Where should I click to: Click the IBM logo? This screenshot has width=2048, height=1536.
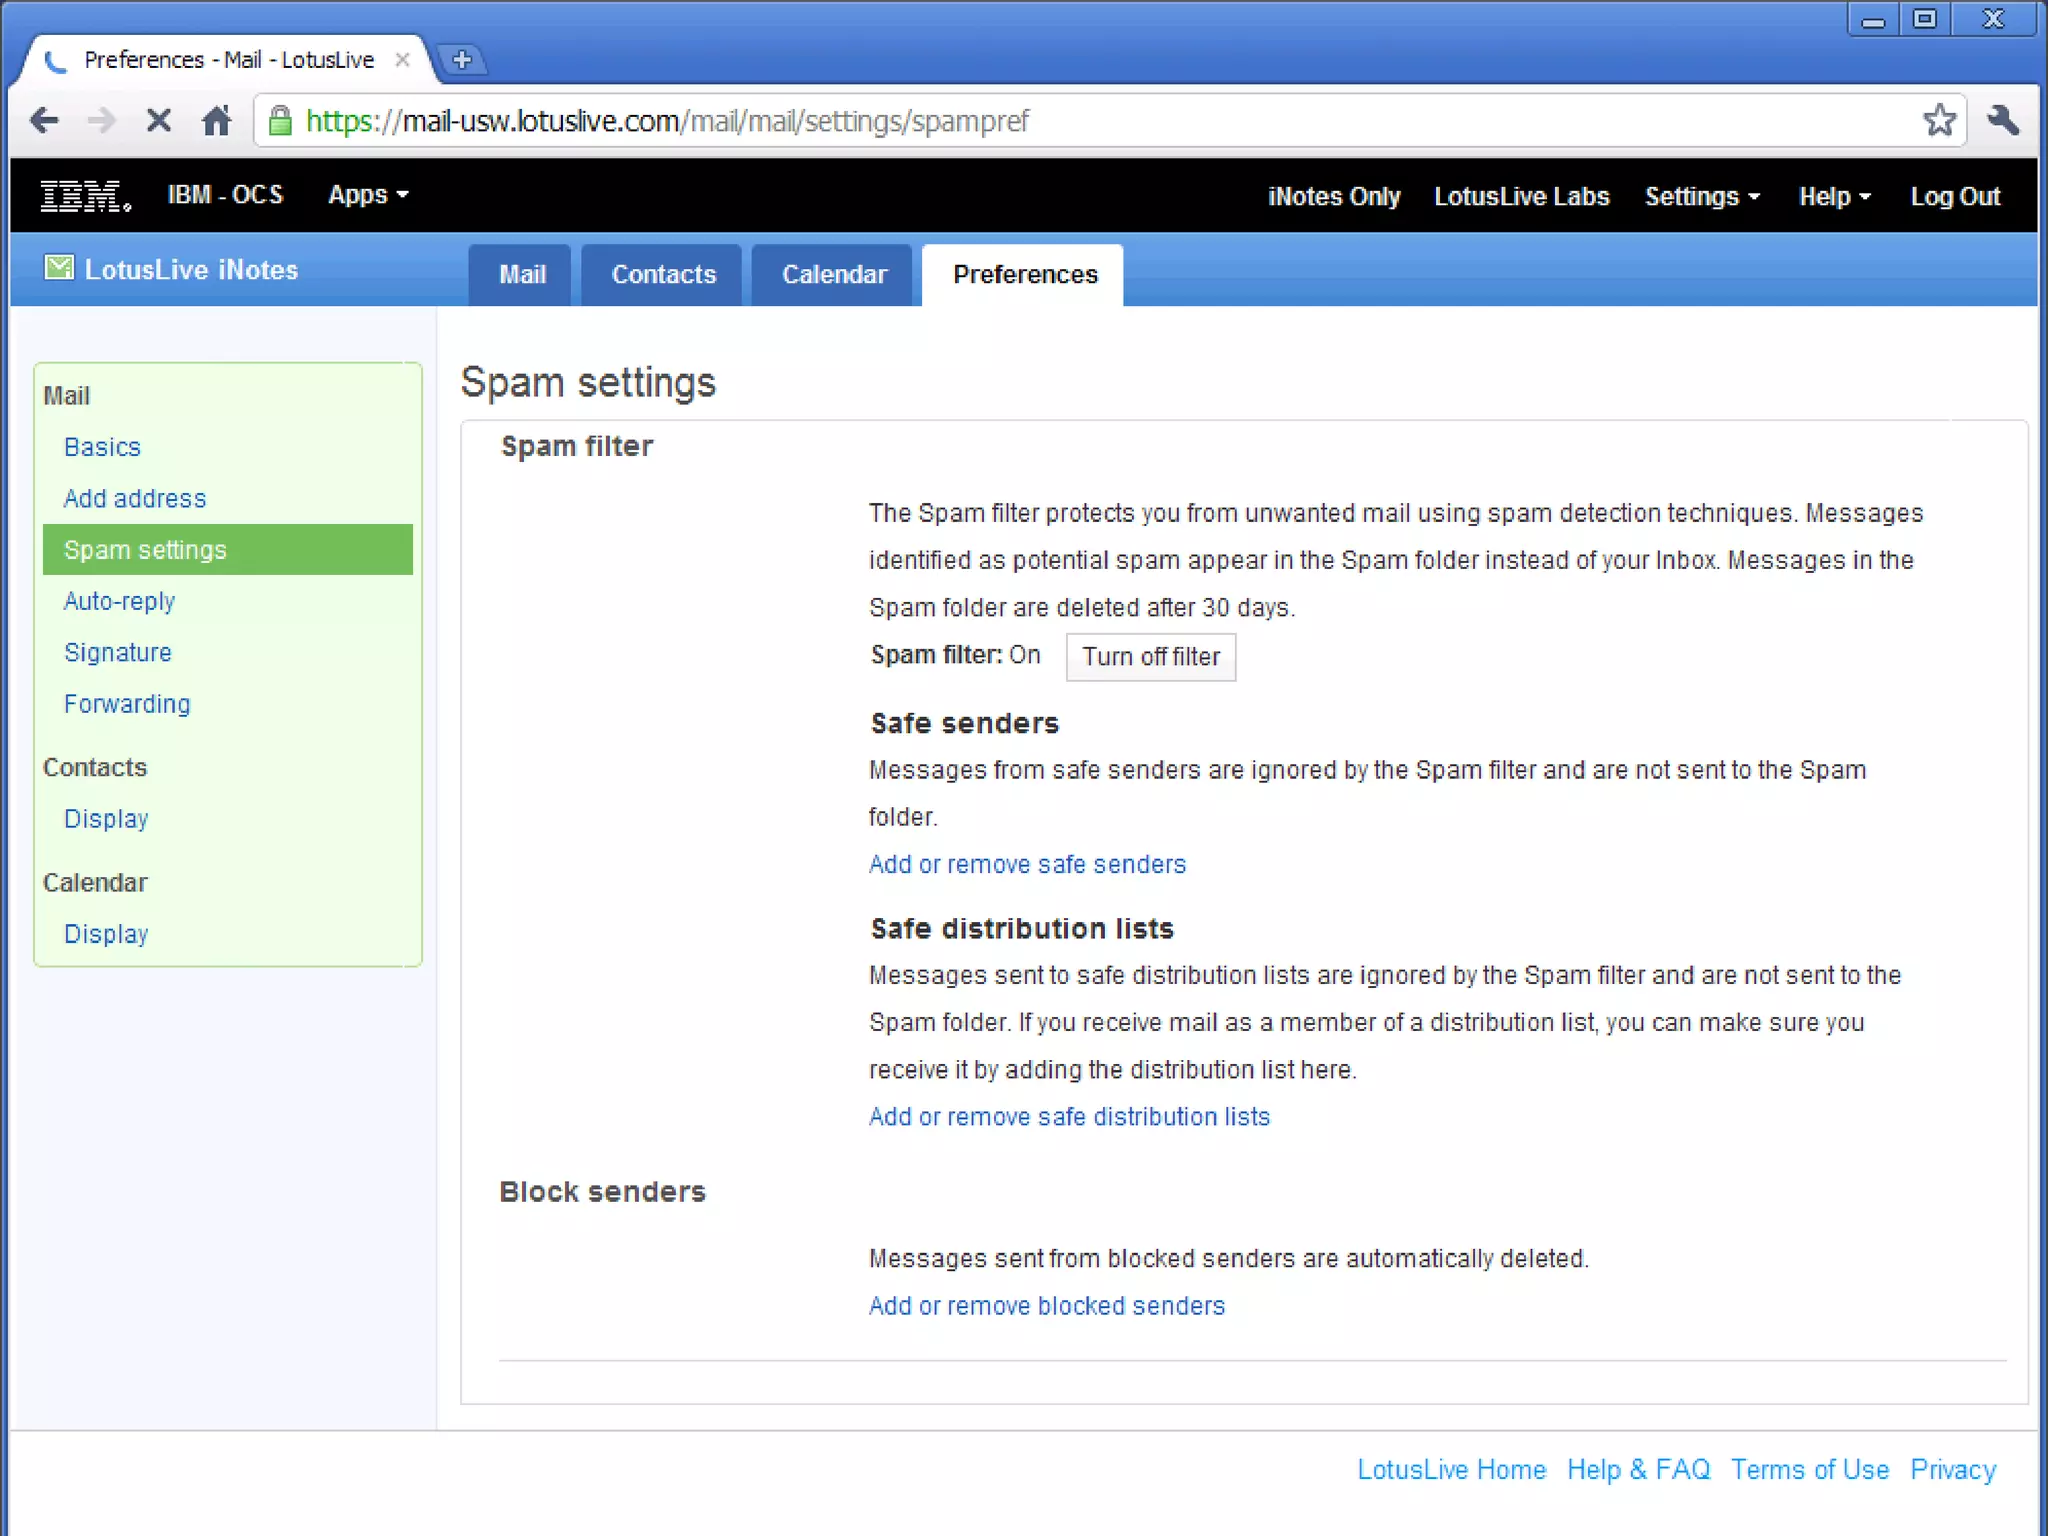click(x=85, y=196)
